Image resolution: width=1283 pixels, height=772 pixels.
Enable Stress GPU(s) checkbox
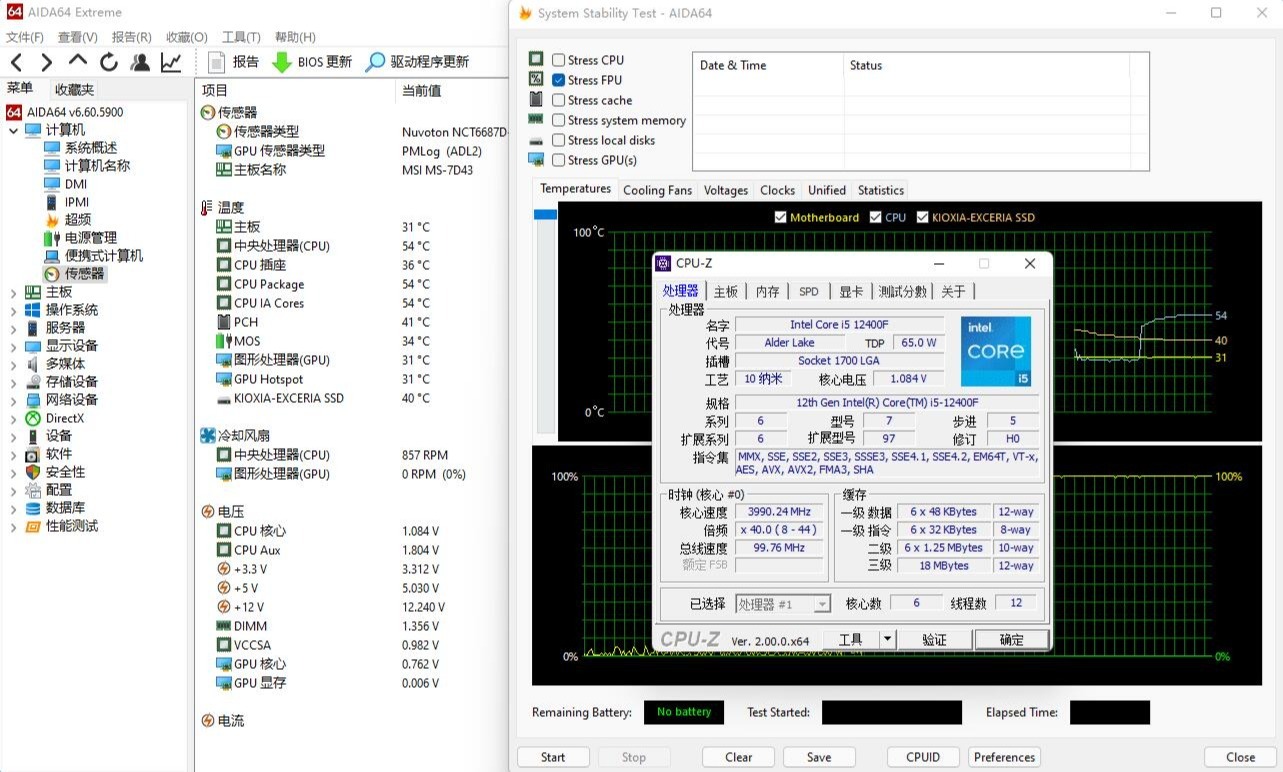click(x=558, y=160)
